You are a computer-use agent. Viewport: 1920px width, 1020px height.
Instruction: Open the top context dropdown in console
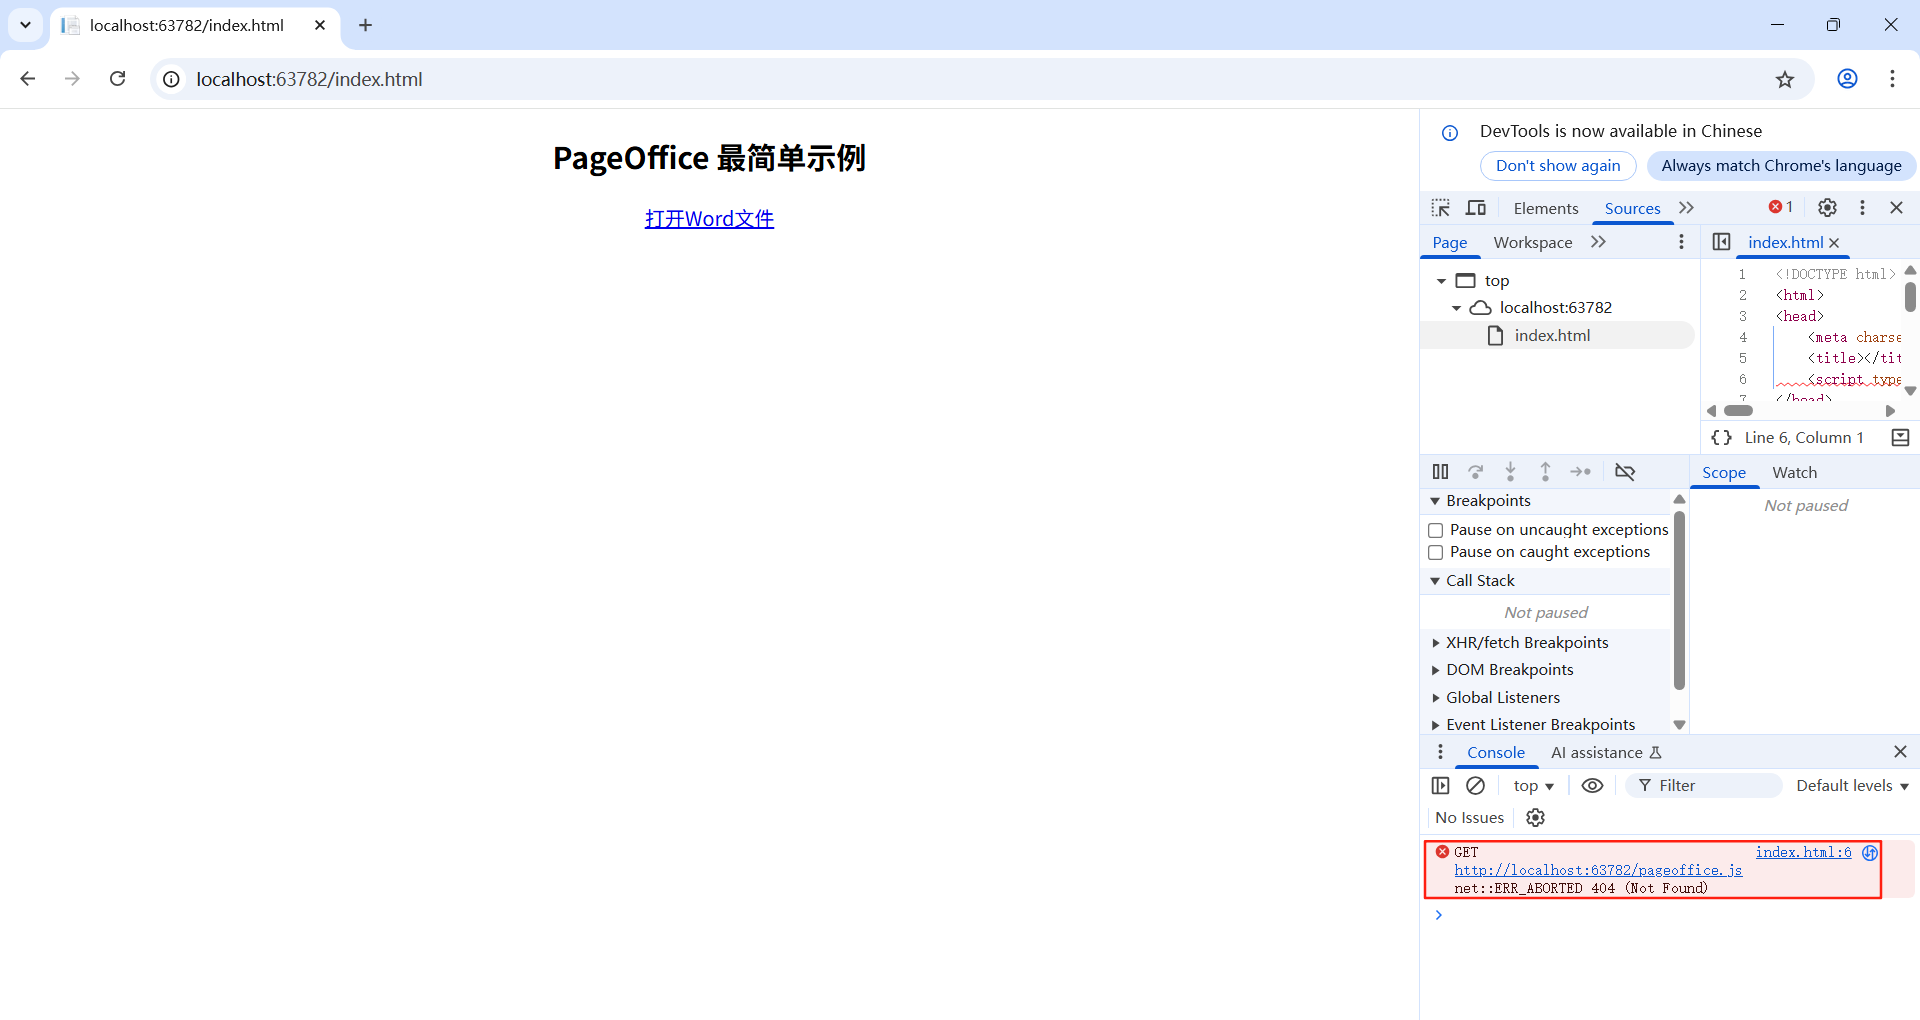(1533, 786)
